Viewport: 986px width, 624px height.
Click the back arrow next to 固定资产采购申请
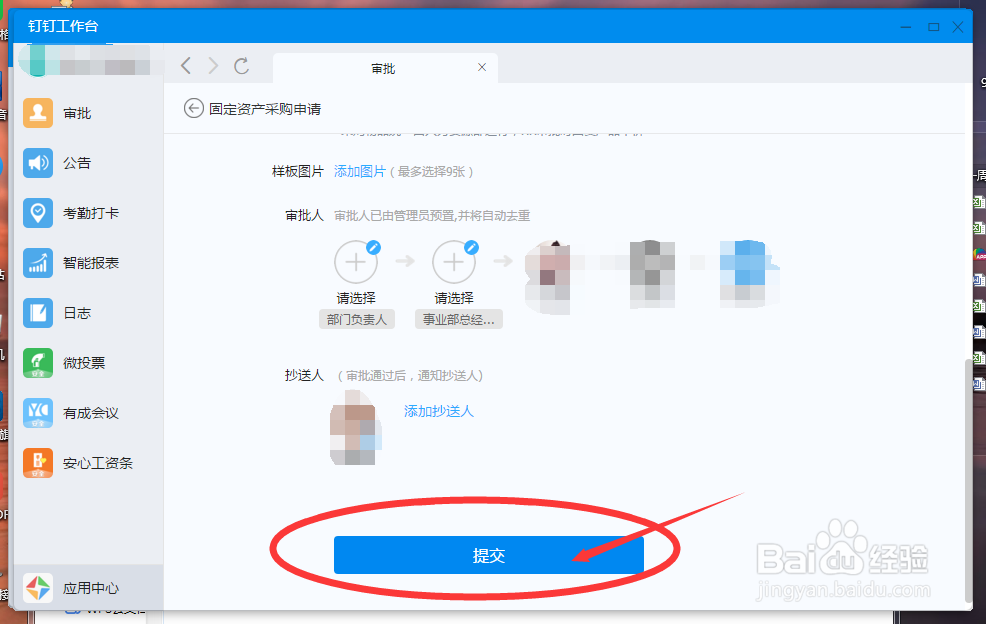coord(193,108)
